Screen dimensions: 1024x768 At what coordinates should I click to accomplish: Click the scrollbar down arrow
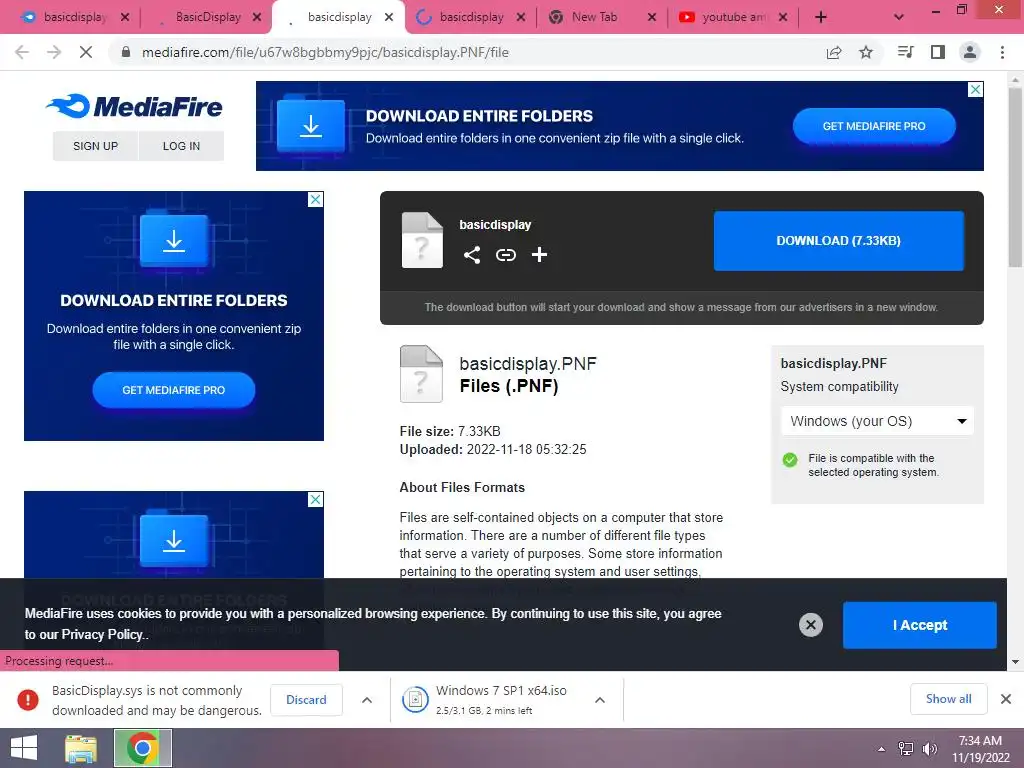[x=1015, y=662]
